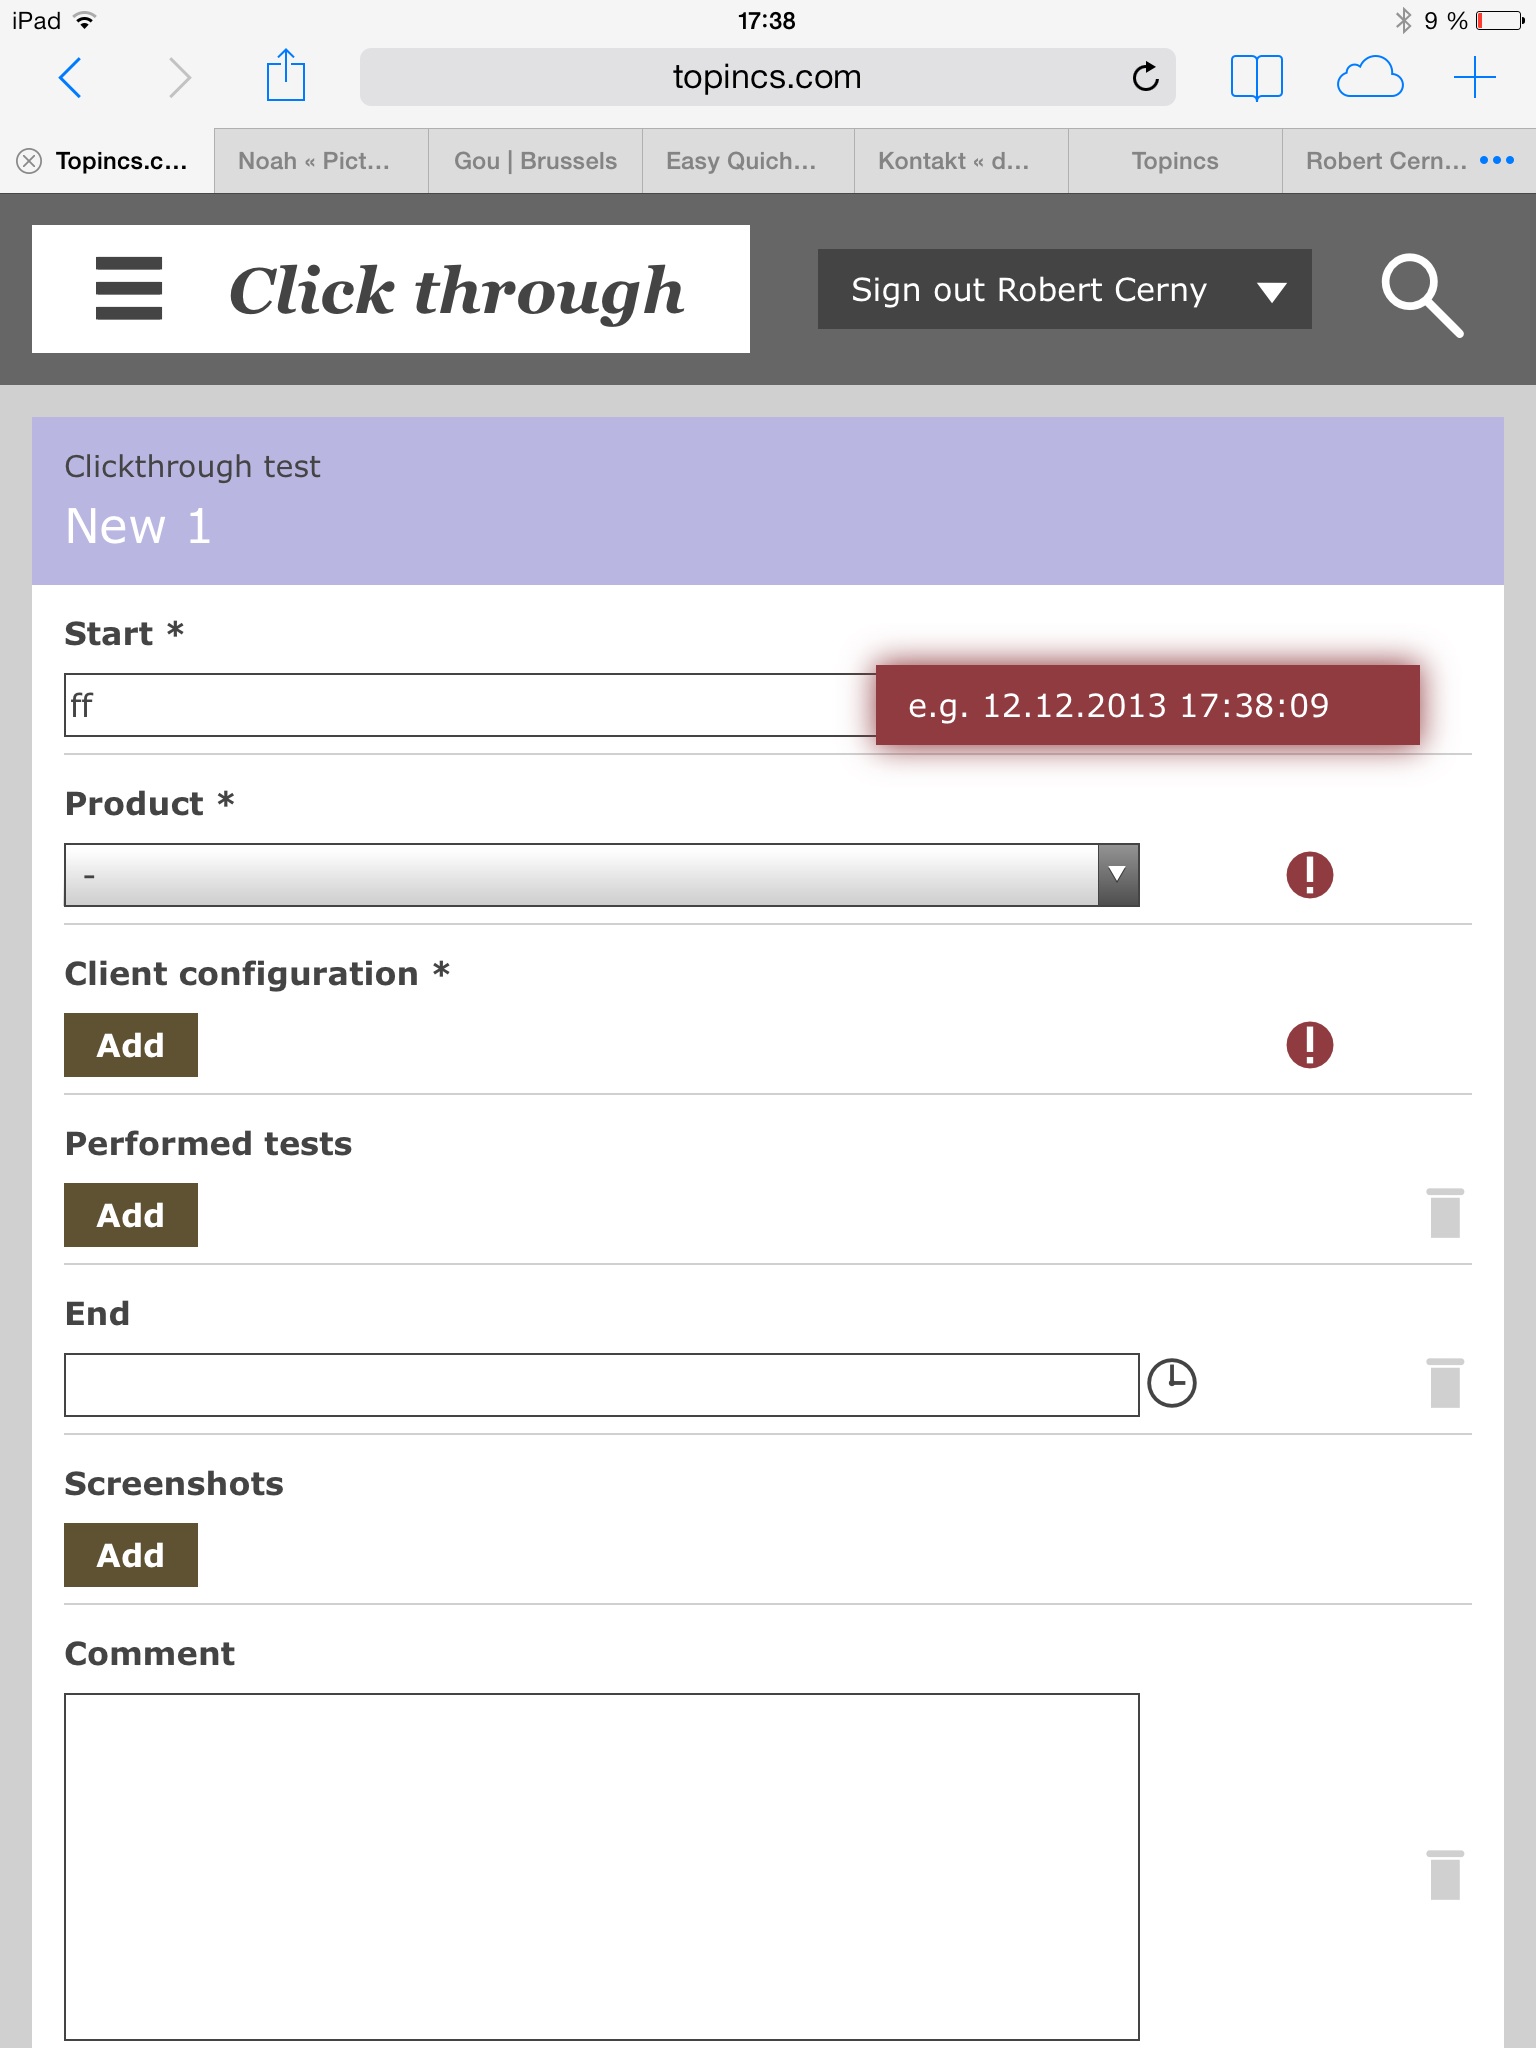This screenshot has width=1536, height=2048.
Task: Add a Client configuration entry
Action: [131, 1045]
